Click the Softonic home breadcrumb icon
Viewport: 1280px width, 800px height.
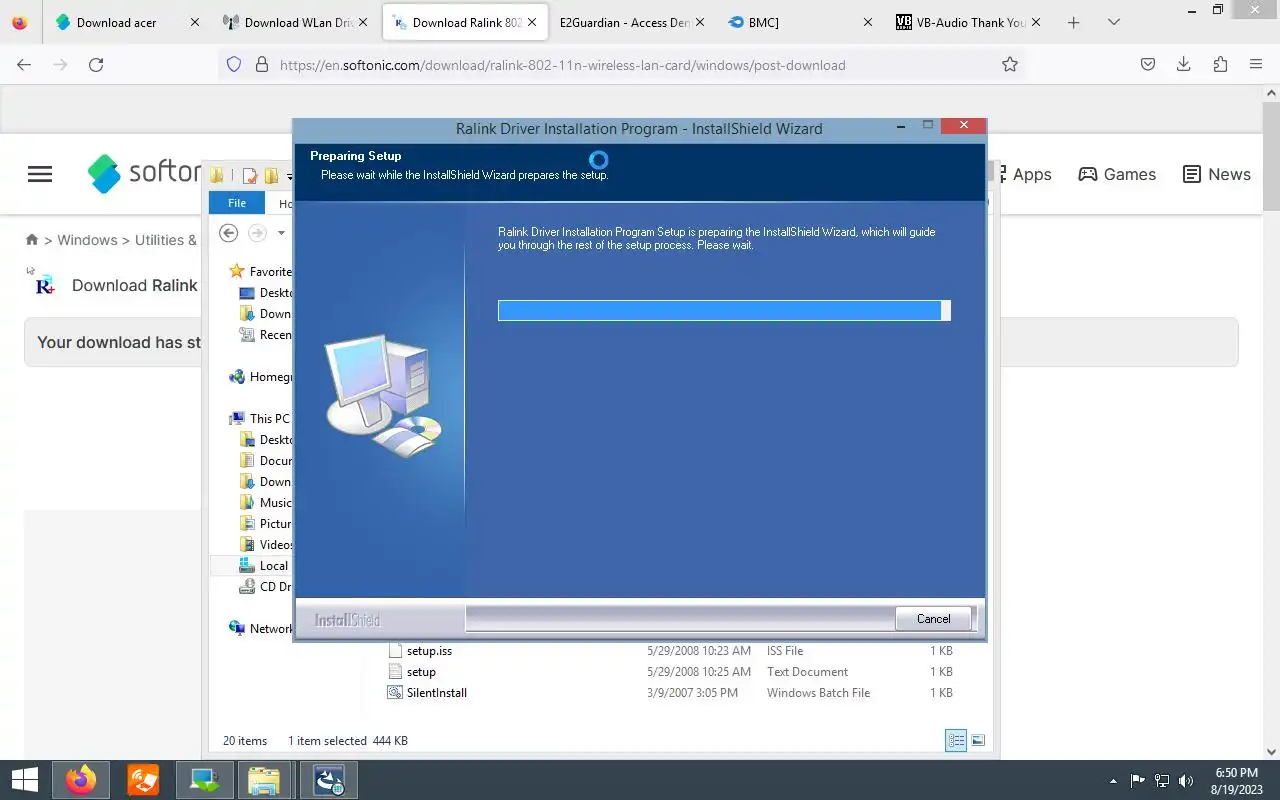point(32,240)
